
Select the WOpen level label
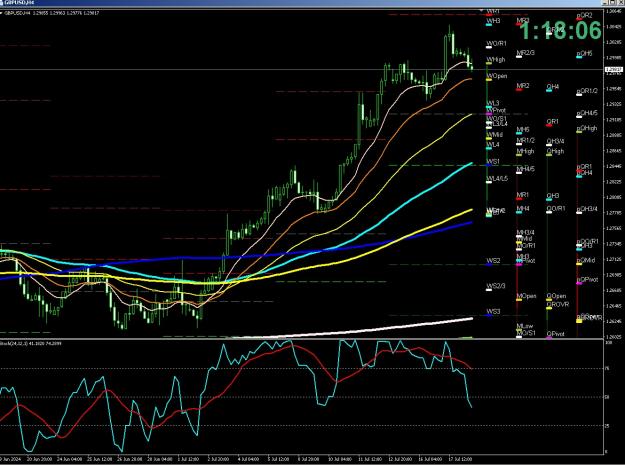pyautogui.click(x=497, y=76)
